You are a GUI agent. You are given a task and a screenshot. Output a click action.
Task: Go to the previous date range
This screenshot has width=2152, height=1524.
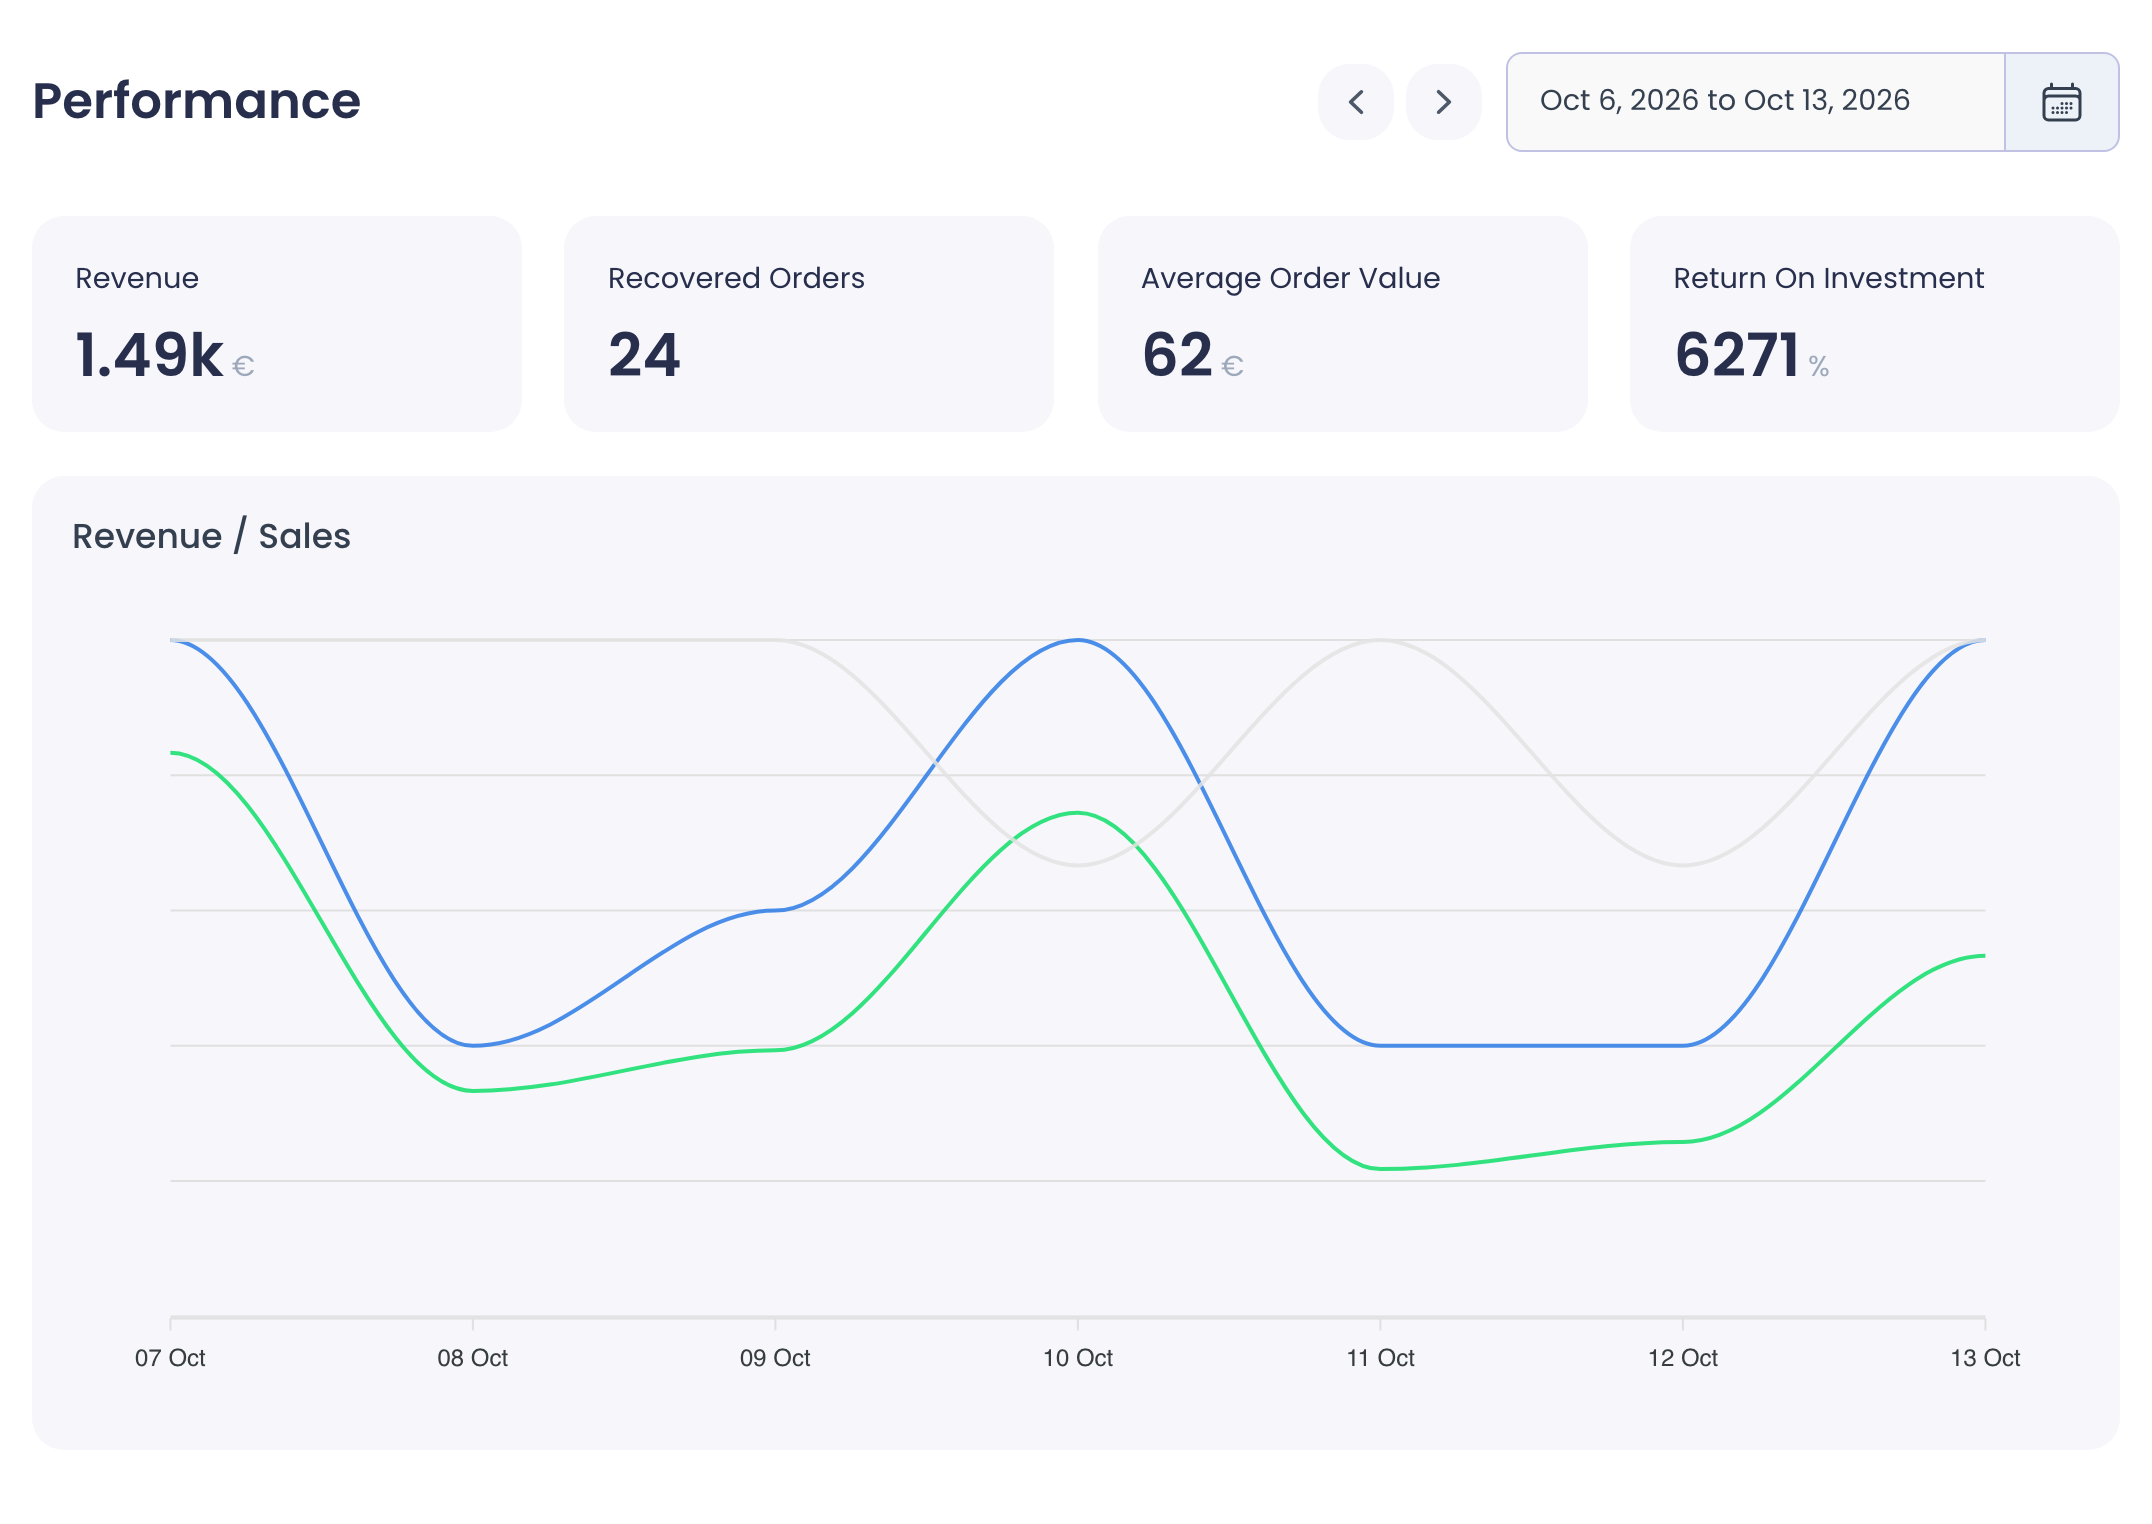tap(1355, 102)
